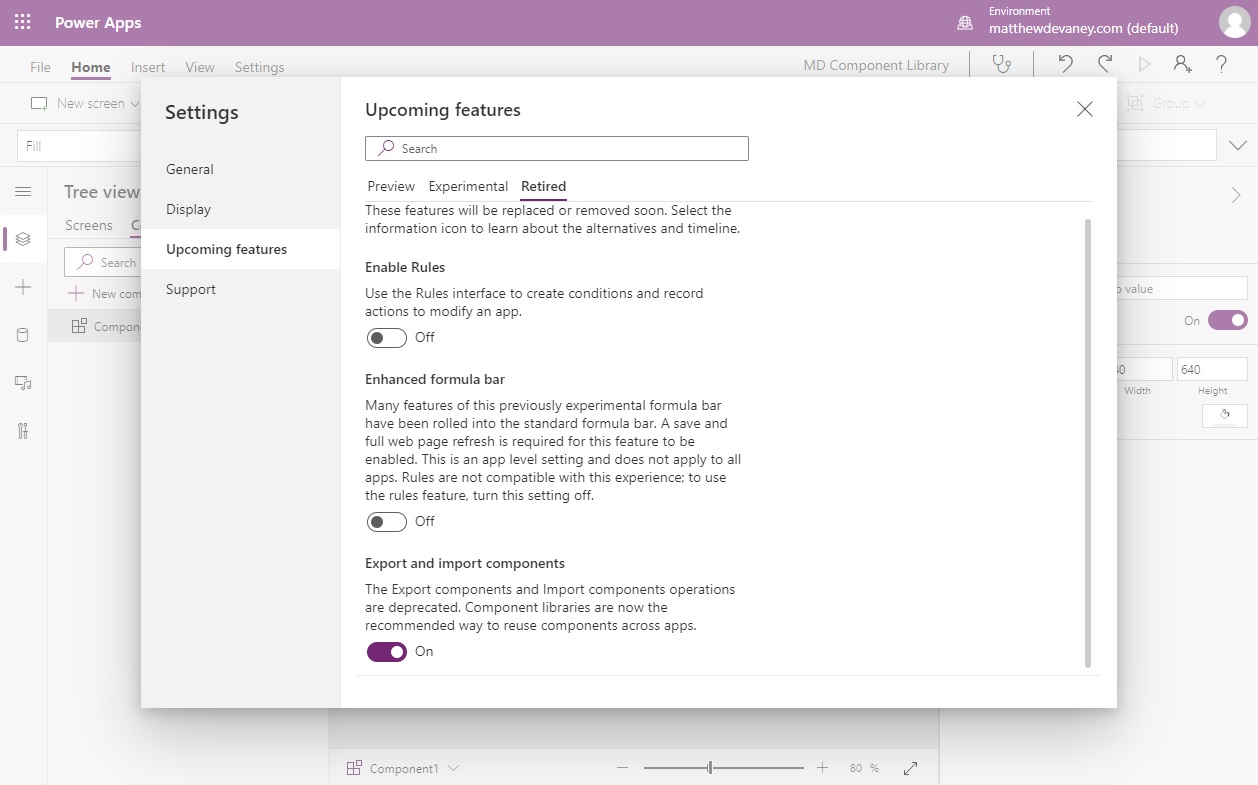Turn on the Enhanced formula bar toggle
Image resolution: width=1258 pixels, height=785 pixels.
coord(387,521)
